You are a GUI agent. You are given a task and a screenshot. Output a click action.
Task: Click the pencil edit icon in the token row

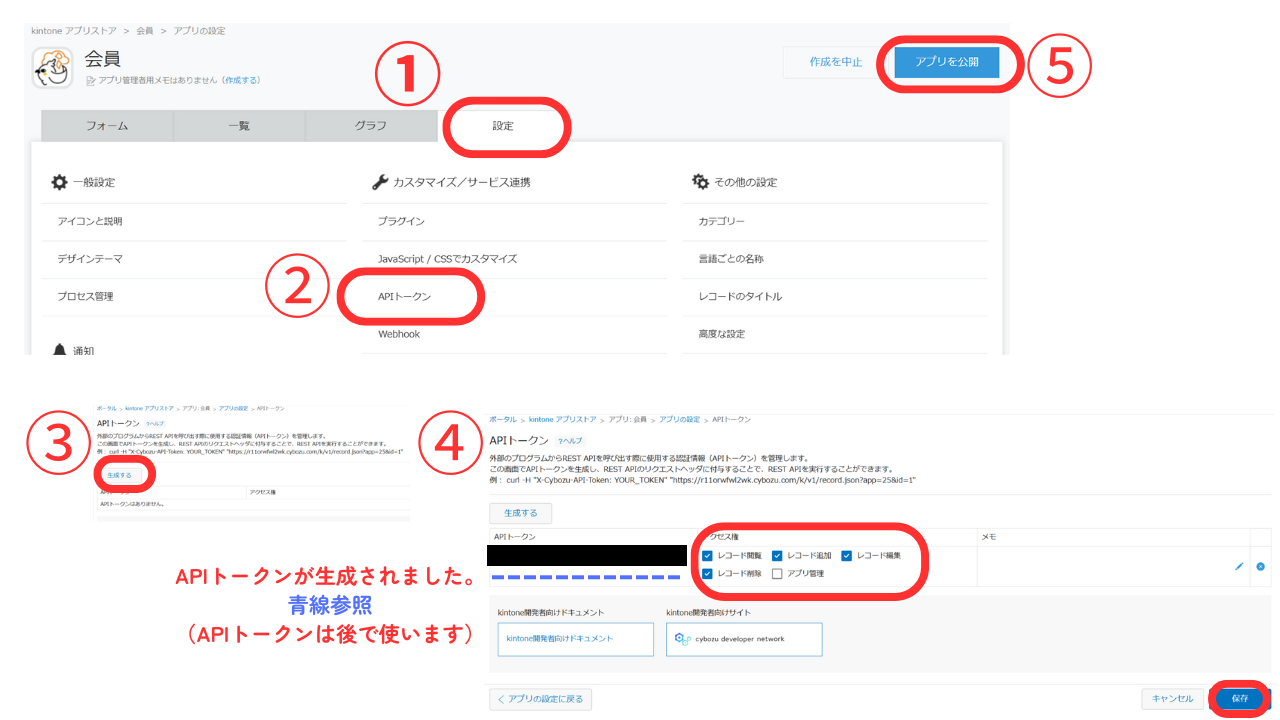(x=1239, y=566)
